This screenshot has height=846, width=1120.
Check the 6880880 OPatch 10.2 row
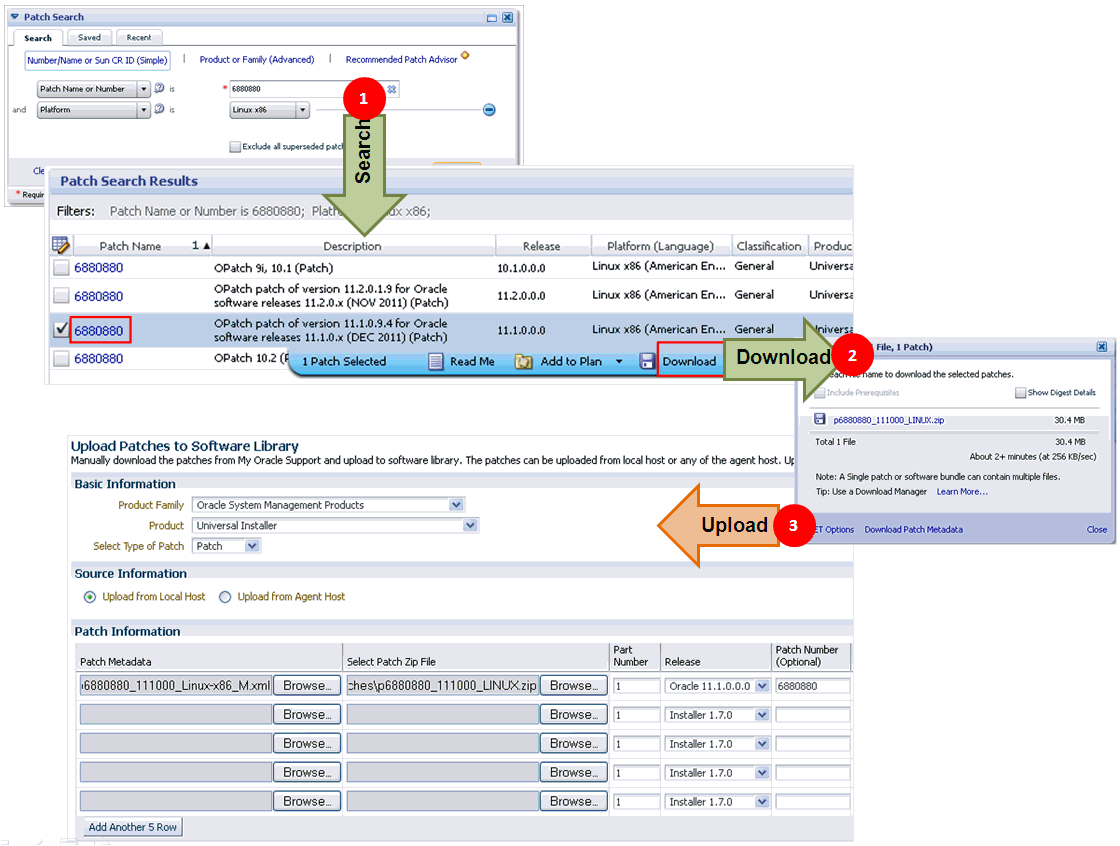61,358
